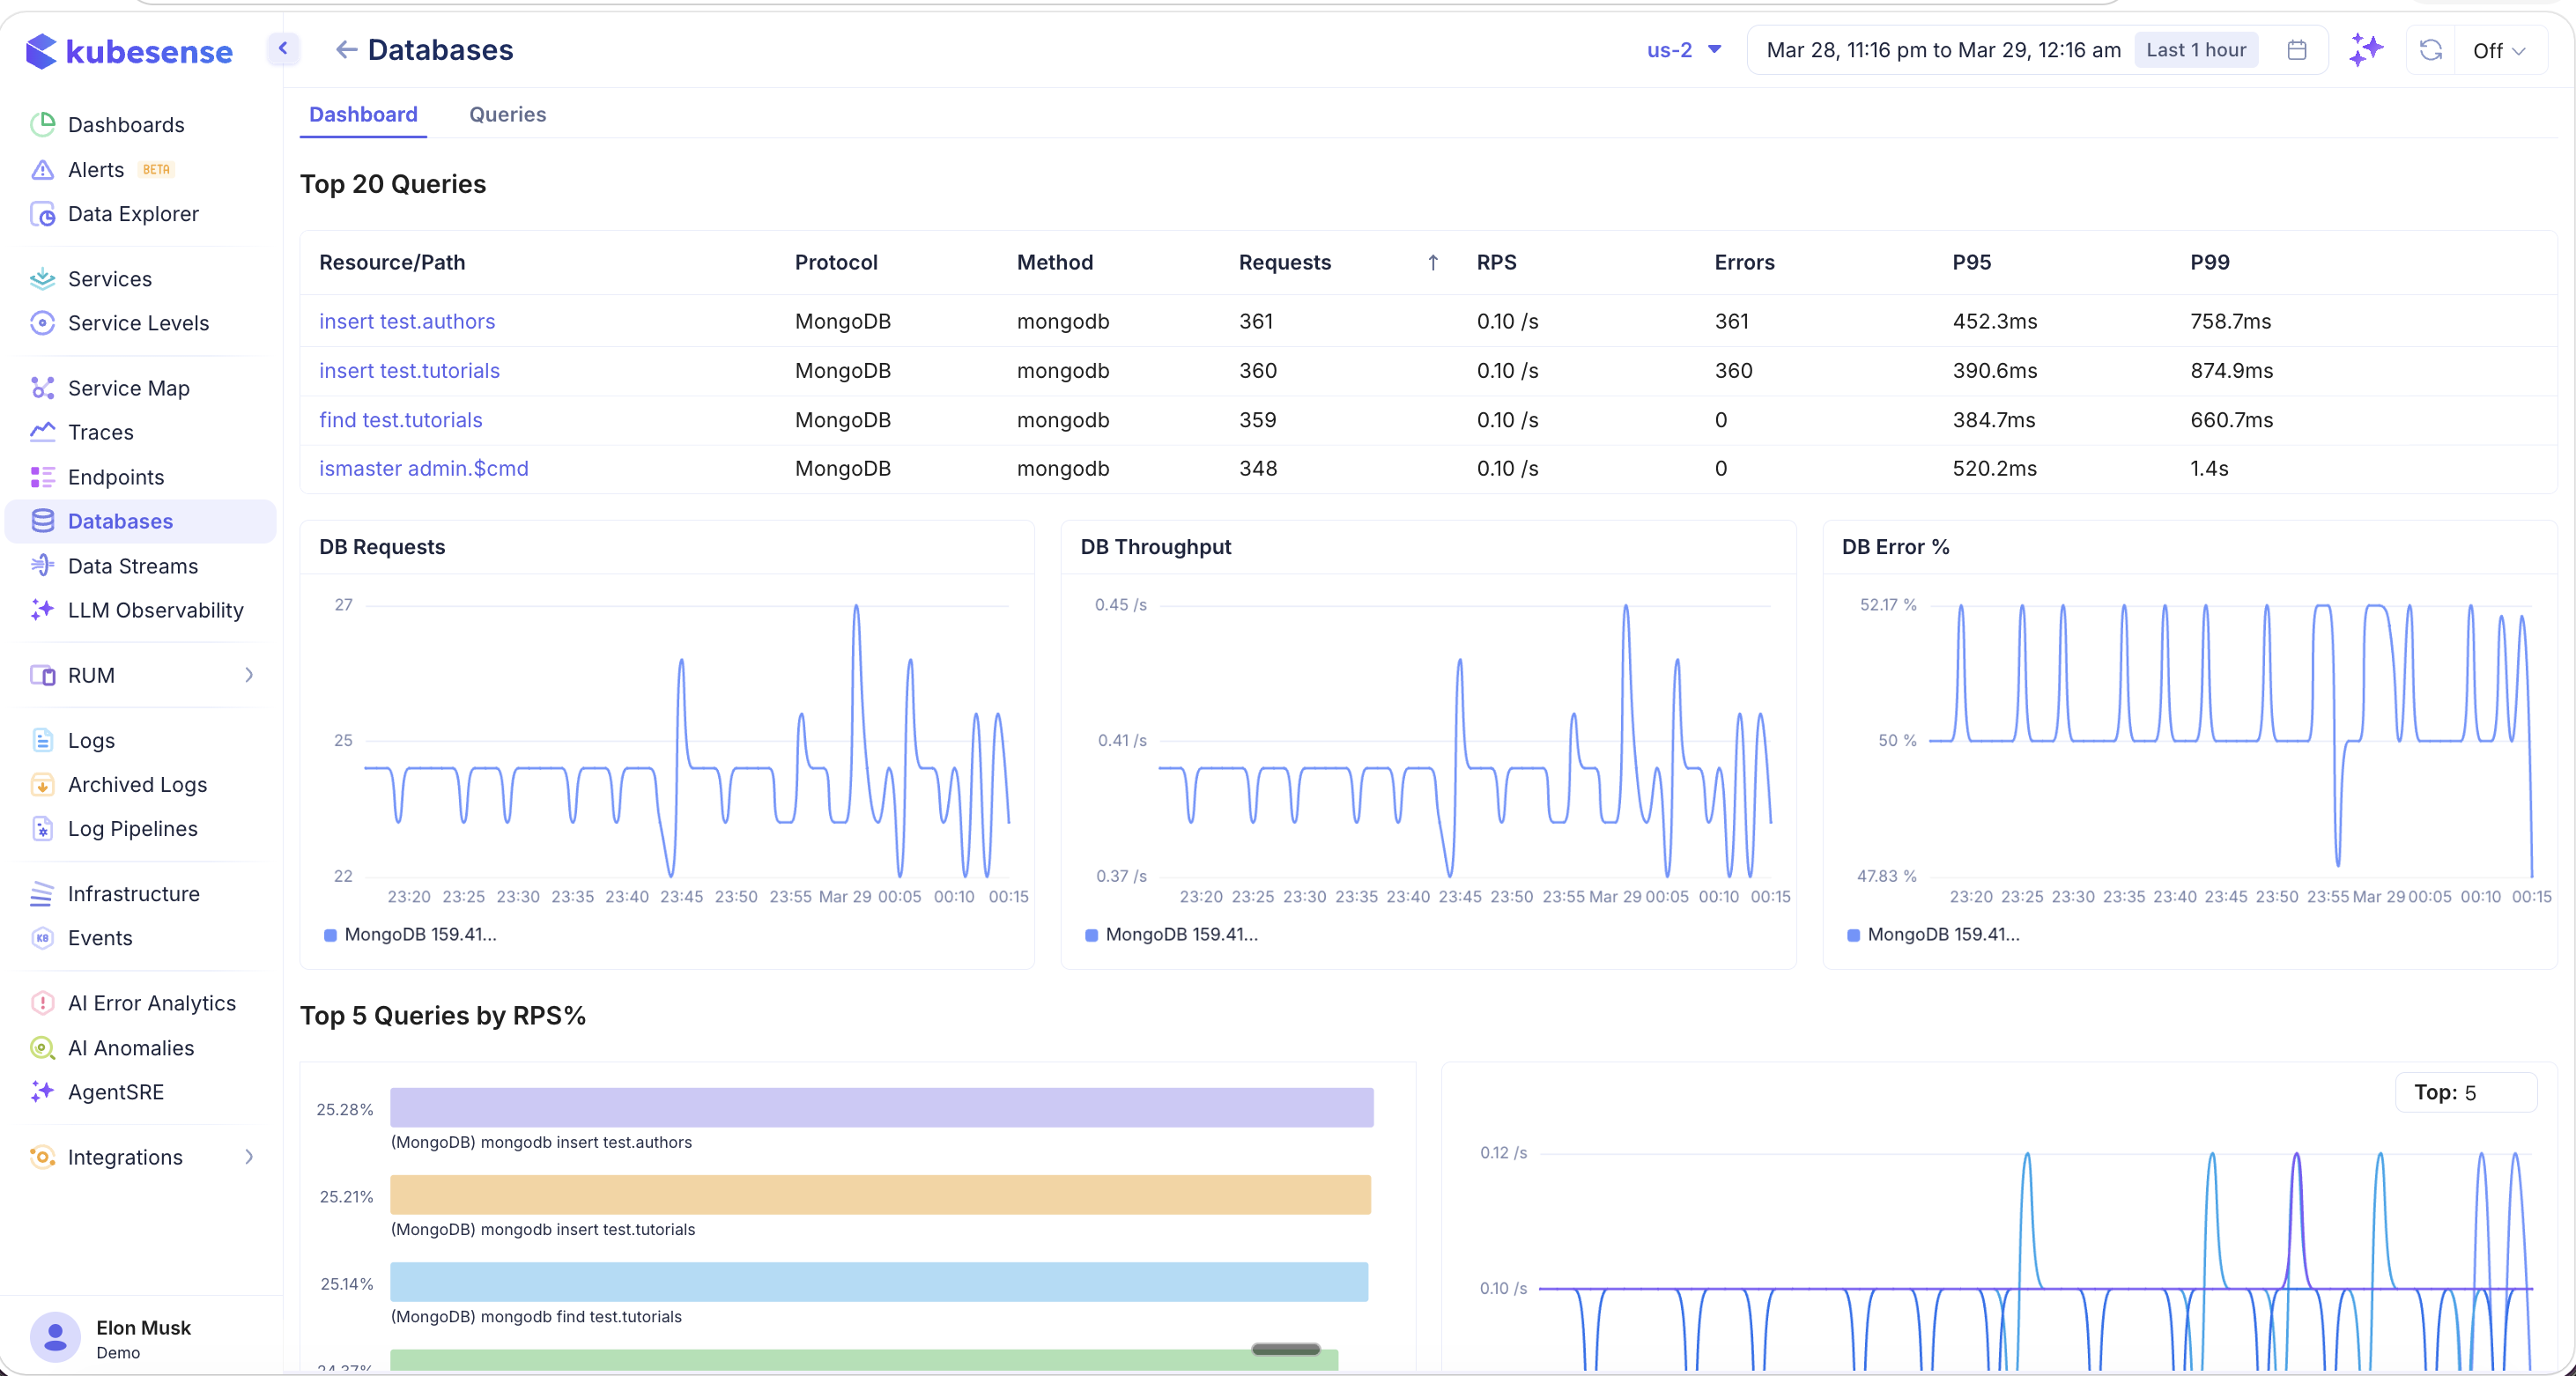The width and height of the screenshot is (2576, 1376).
Task: Click the kubesense logo icon
Action: coord(41,51)
